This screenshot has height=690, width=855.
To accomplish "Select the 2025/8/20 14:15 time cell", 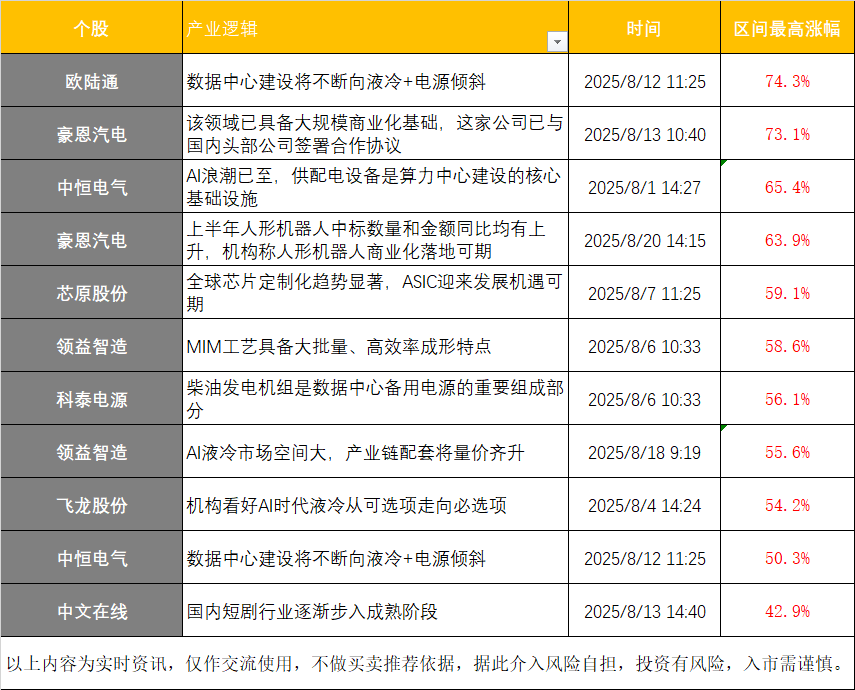I will [x=644, y=239].
